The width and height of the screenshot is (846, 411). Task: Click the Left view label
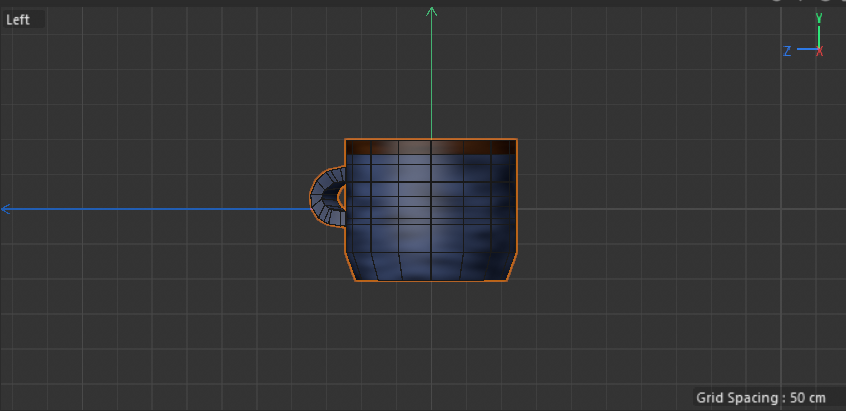click(x=18, y=19)
